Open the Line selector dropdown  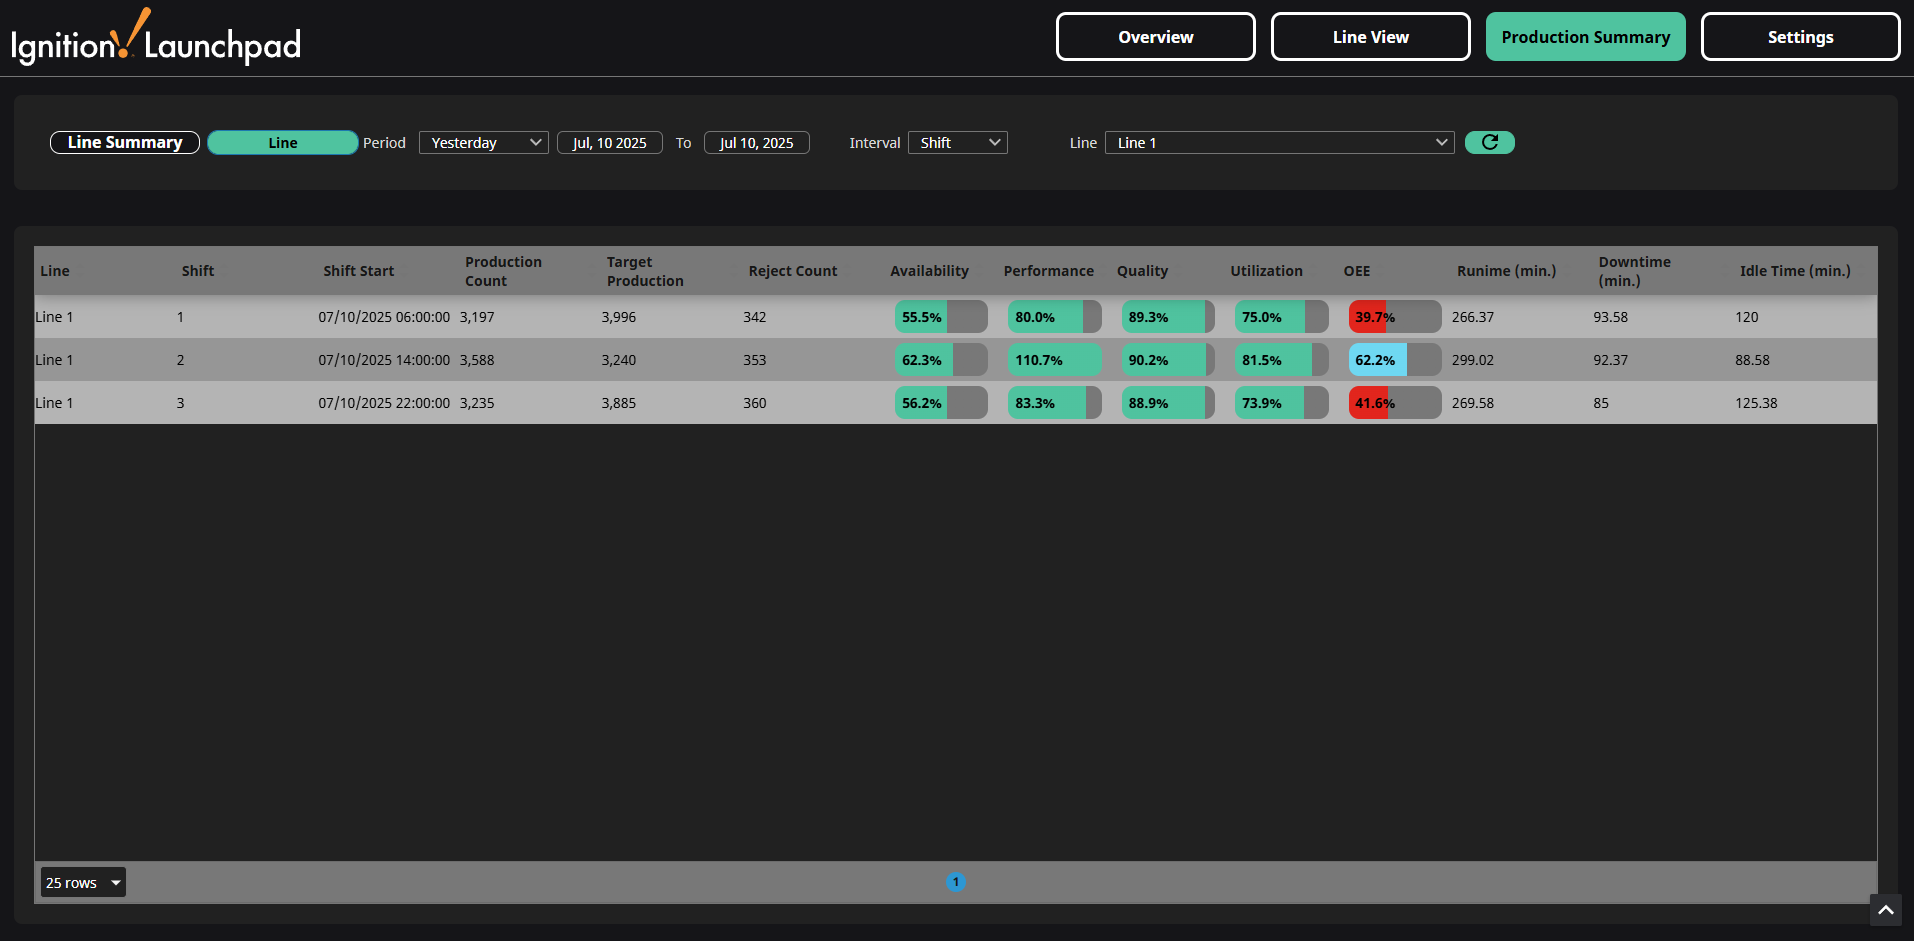click(x=1279, y=143)
